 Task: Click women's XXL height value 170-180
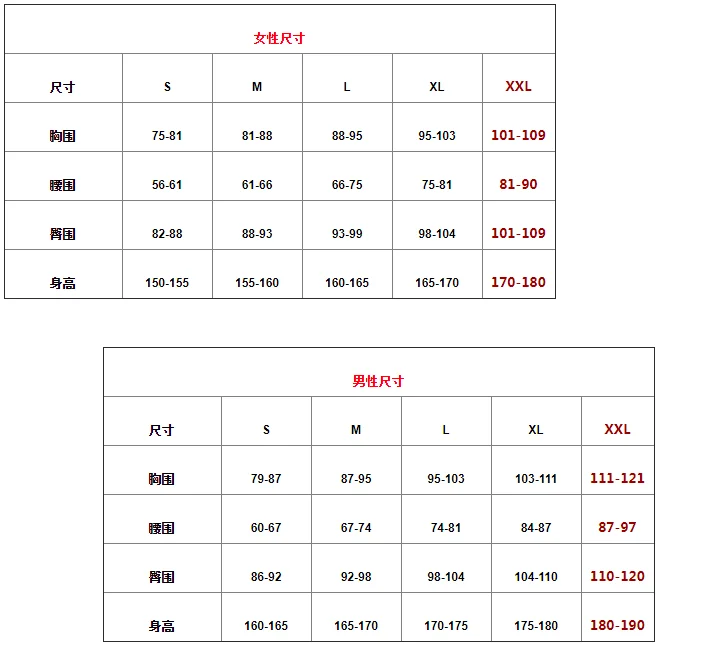pyautogui.click(x=518, y=282)
